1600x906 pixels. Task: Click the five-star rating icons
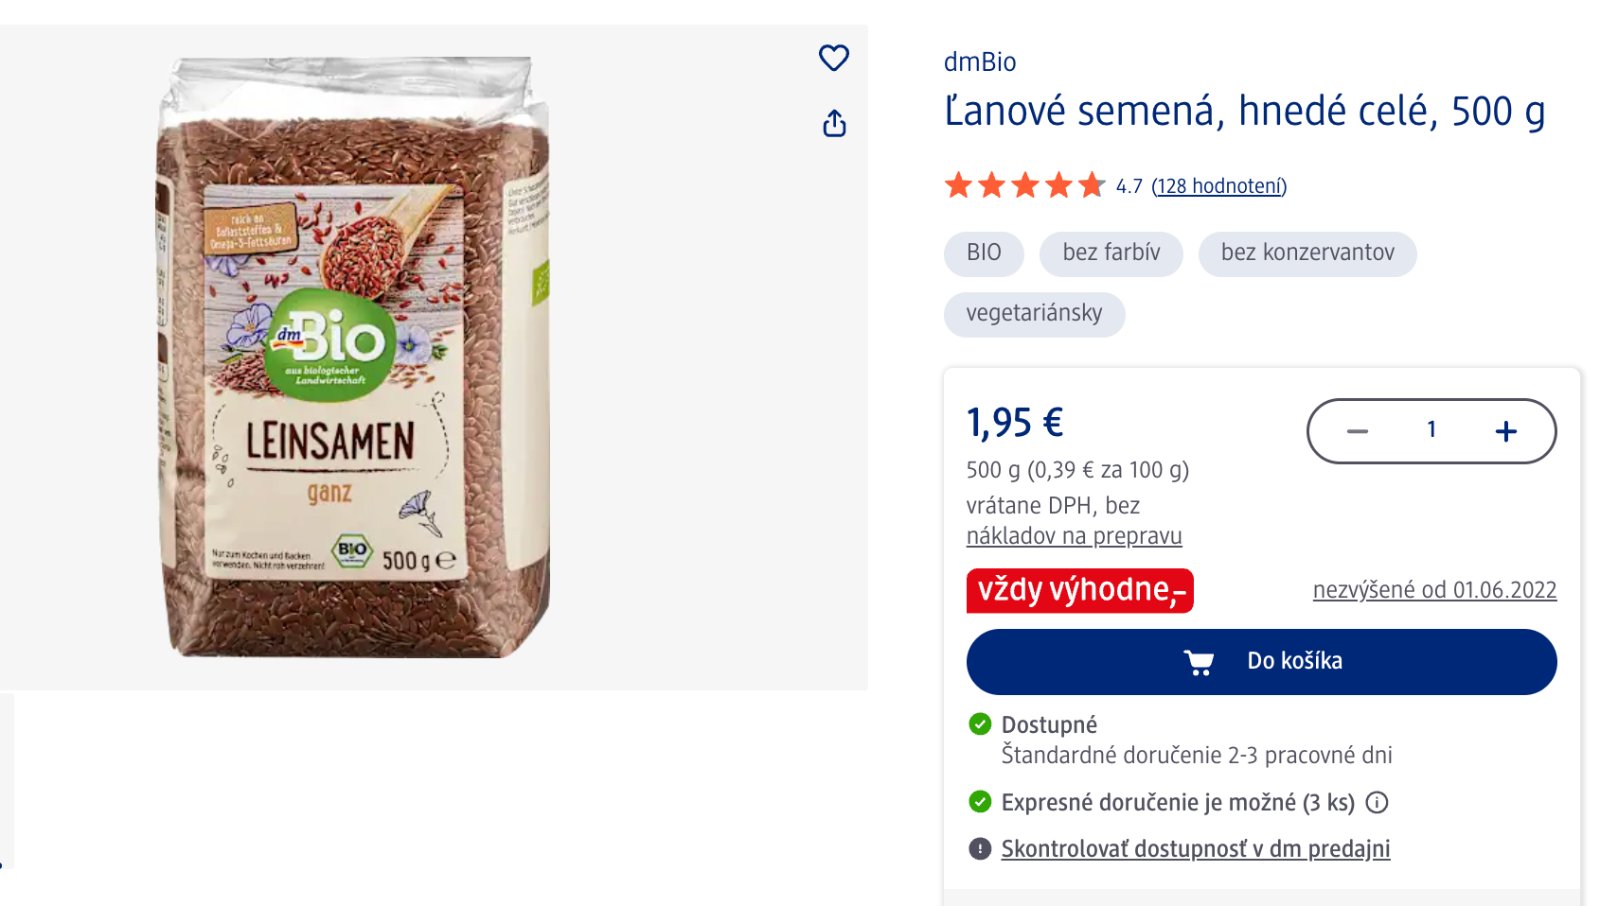pyautogui.click(x=1024, y=186)
